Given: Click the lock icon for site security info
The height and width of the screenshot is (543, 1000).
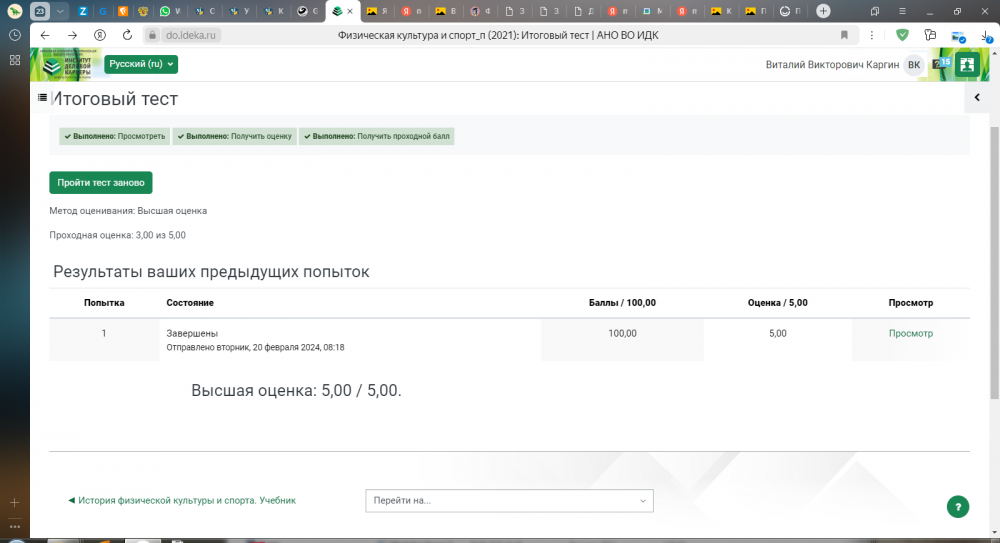Looking at the screenshot, I should coord(152,35).
